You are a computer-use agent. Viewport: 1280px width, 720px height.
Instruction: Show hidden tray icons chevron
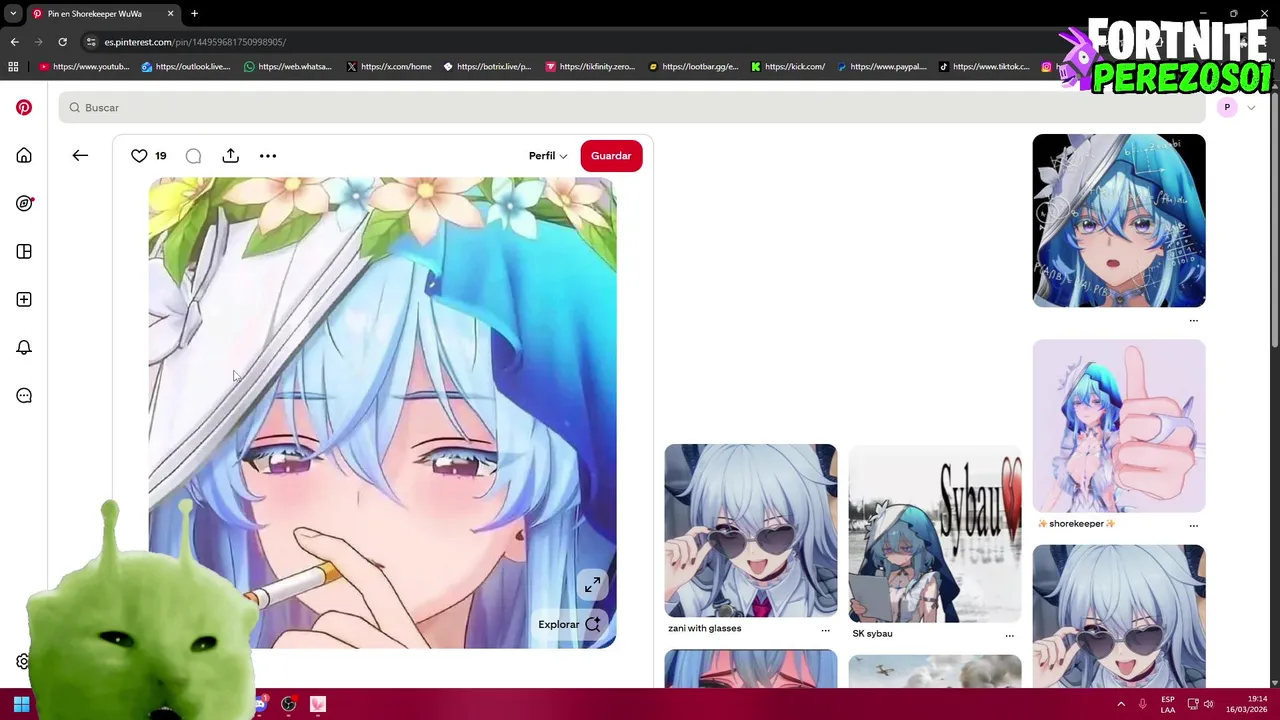pos(1121,704)
